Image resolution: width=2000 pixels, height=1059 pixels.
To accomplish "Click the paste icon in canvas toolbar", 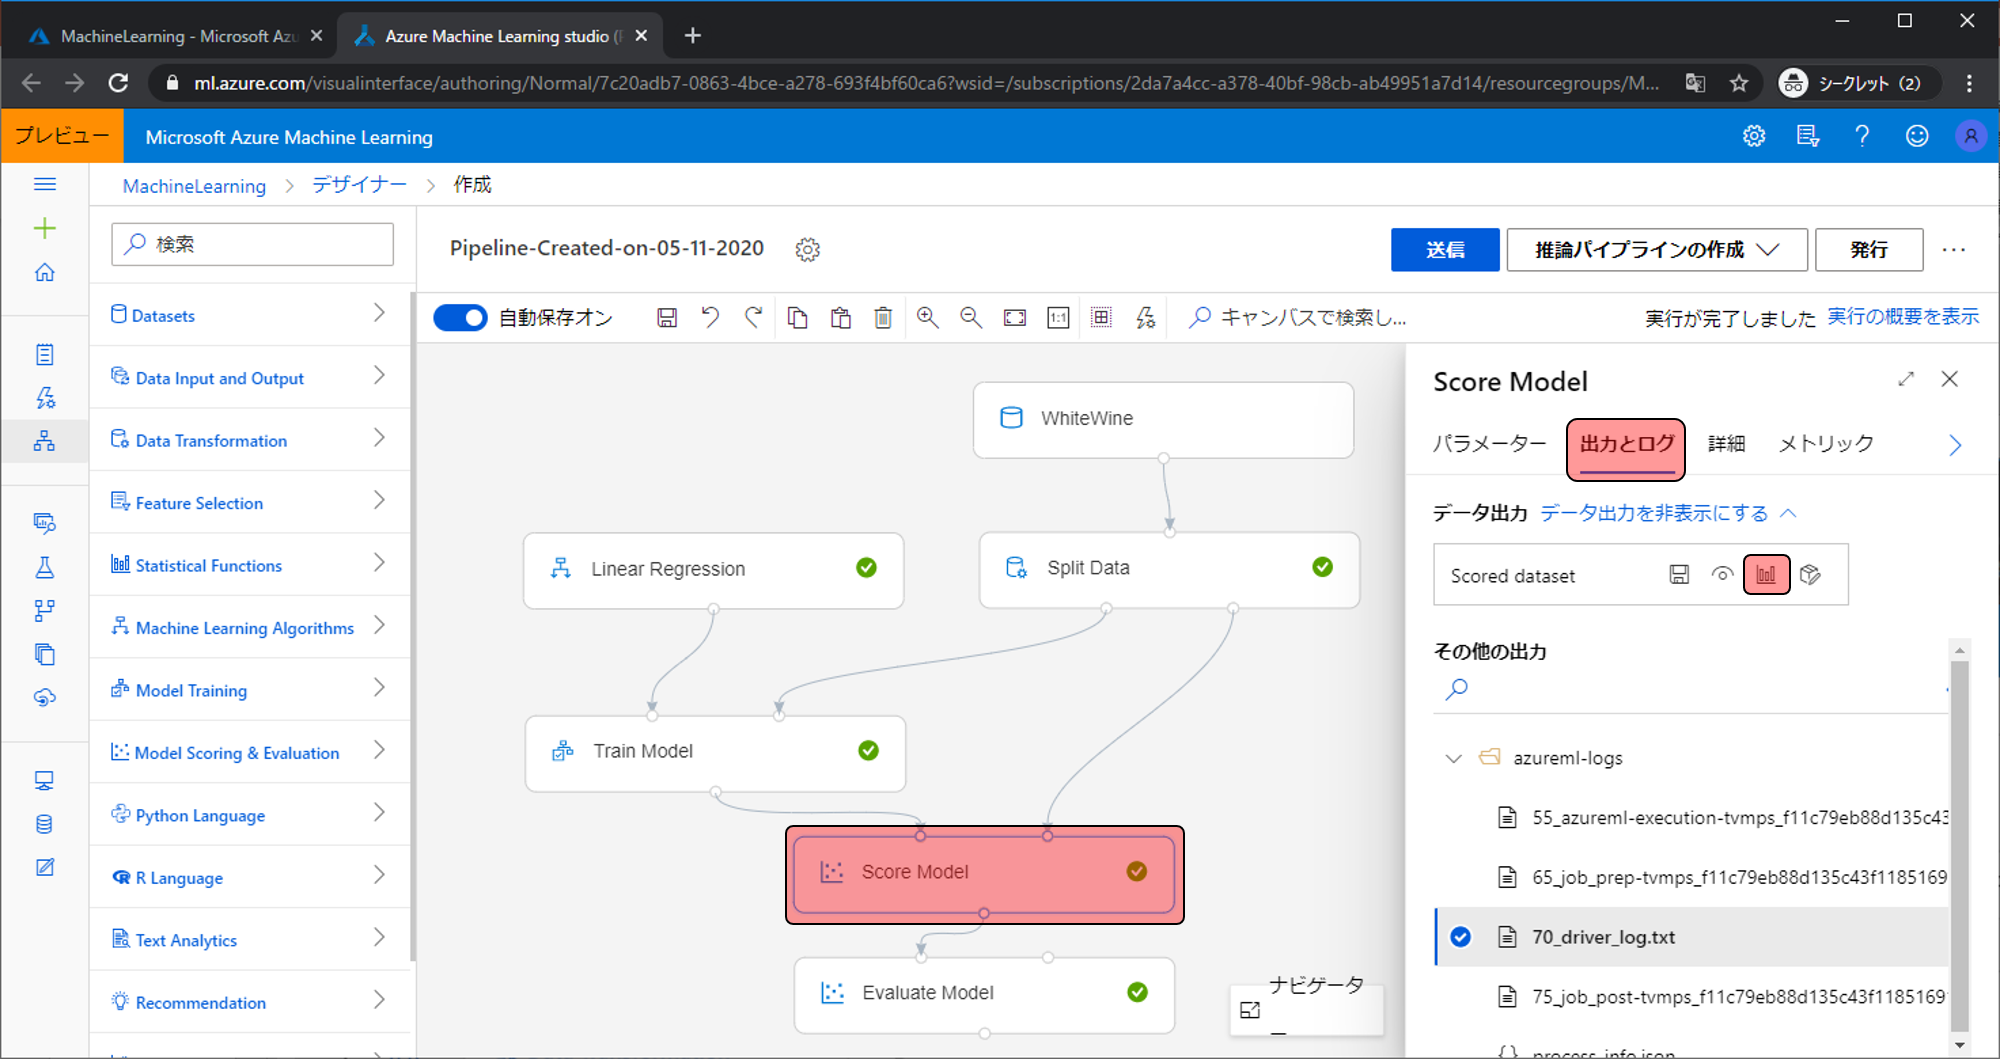I will pos(840,318).
